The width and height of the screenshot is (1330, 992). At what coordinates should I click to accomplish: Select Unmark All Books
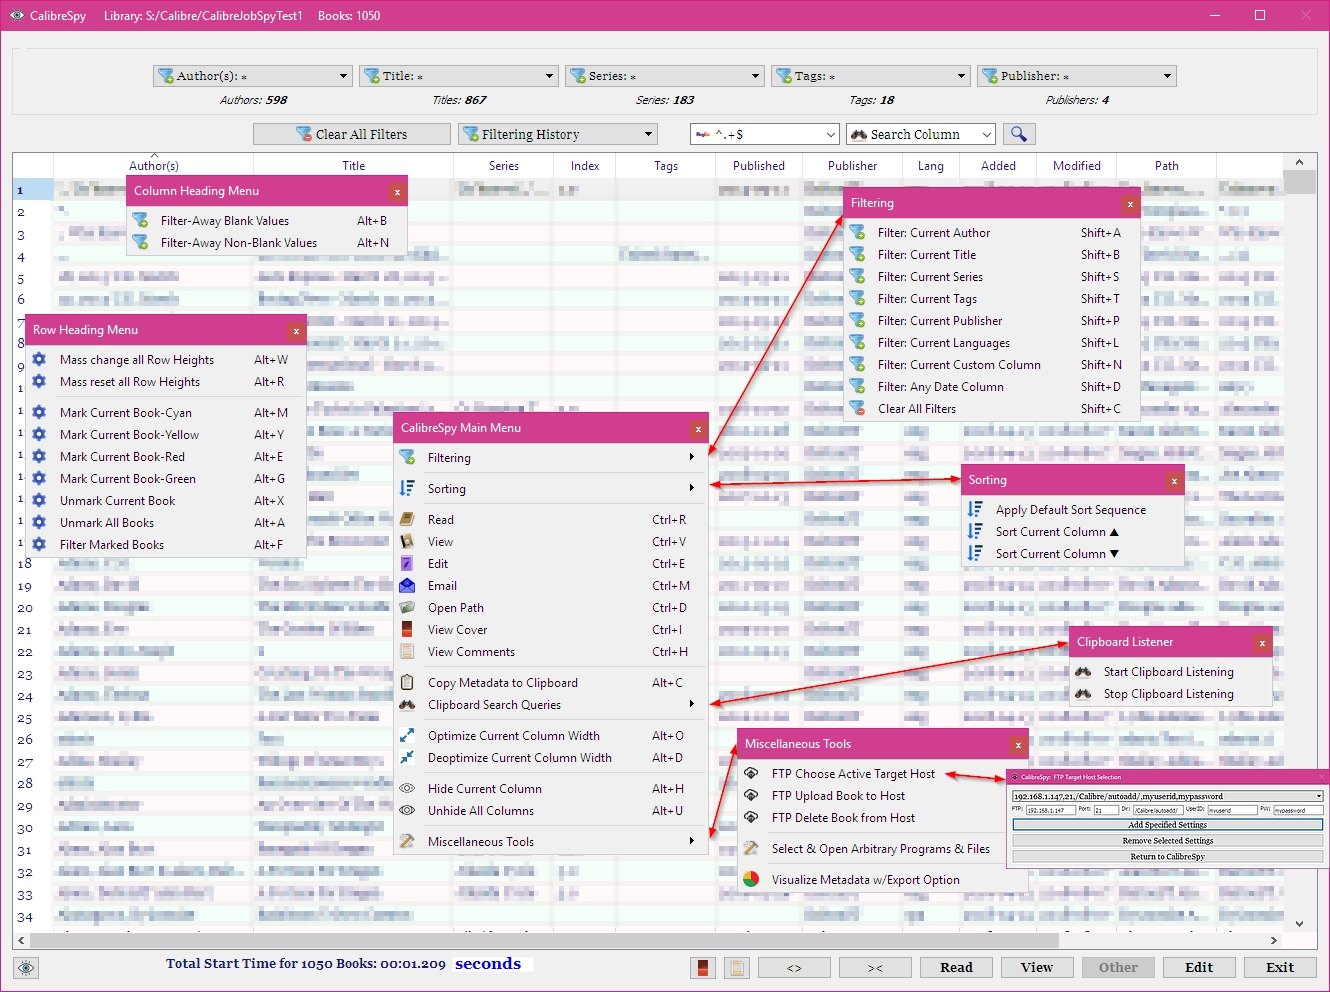[166, 522]
